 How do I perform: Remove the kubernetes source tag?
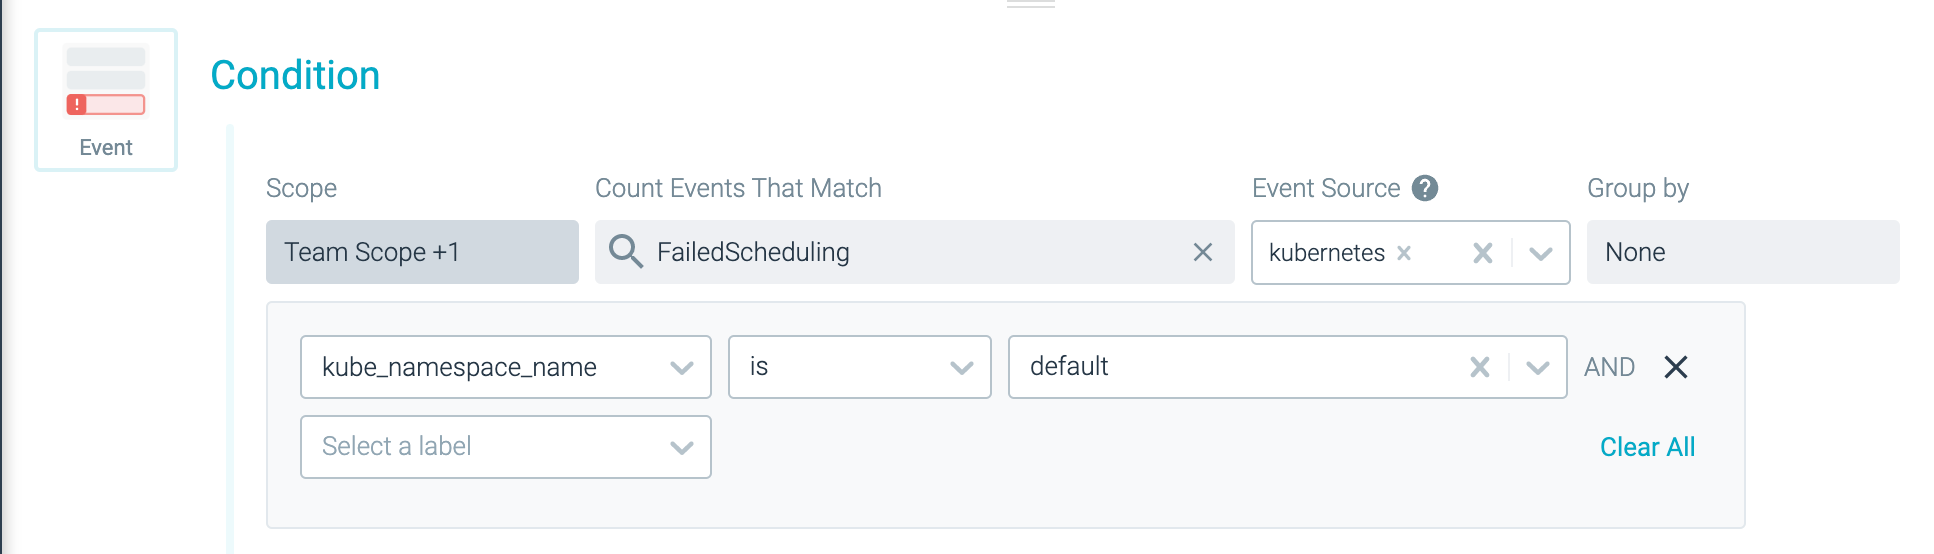[x=1404, y=253]
